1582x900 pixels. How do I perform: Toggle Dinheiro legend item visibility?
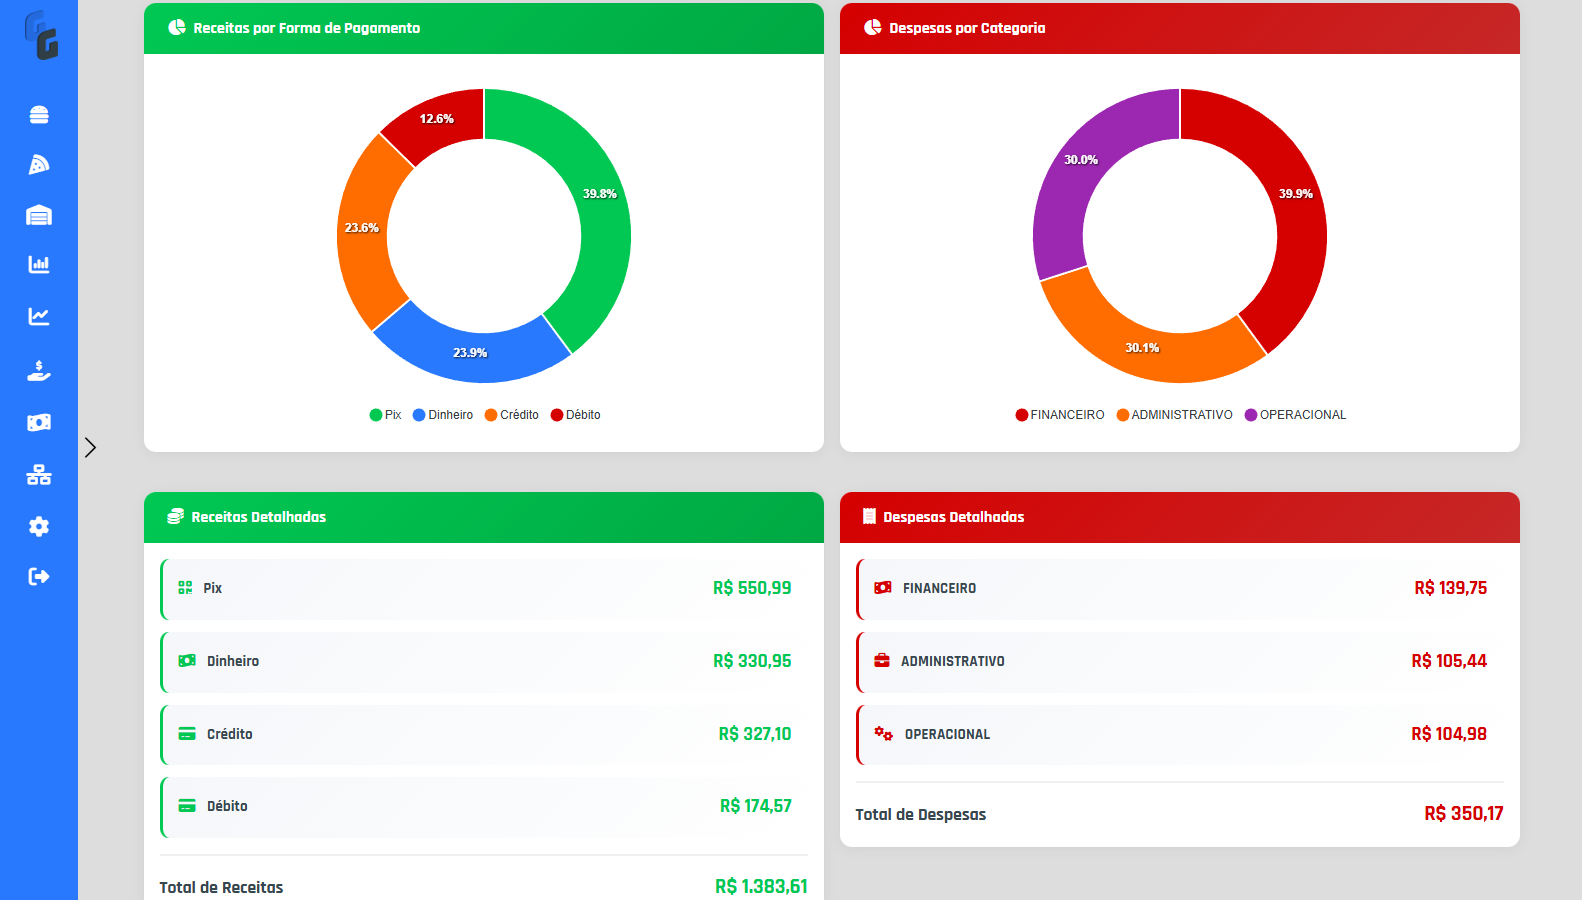coord(443,415)
